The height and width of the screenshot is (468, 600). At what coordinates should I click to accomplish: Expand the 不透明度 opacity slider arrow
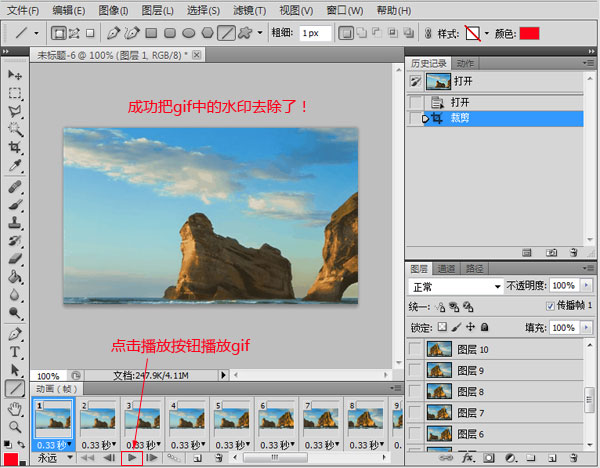(x=584, y=286)
